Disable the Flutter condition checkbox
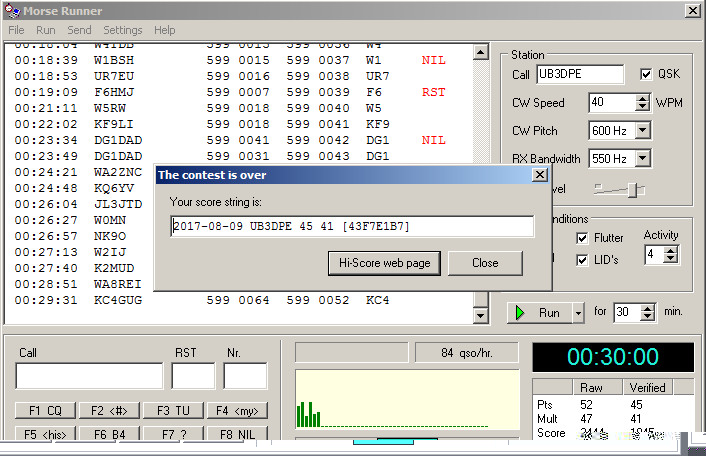 coord(582,238)
